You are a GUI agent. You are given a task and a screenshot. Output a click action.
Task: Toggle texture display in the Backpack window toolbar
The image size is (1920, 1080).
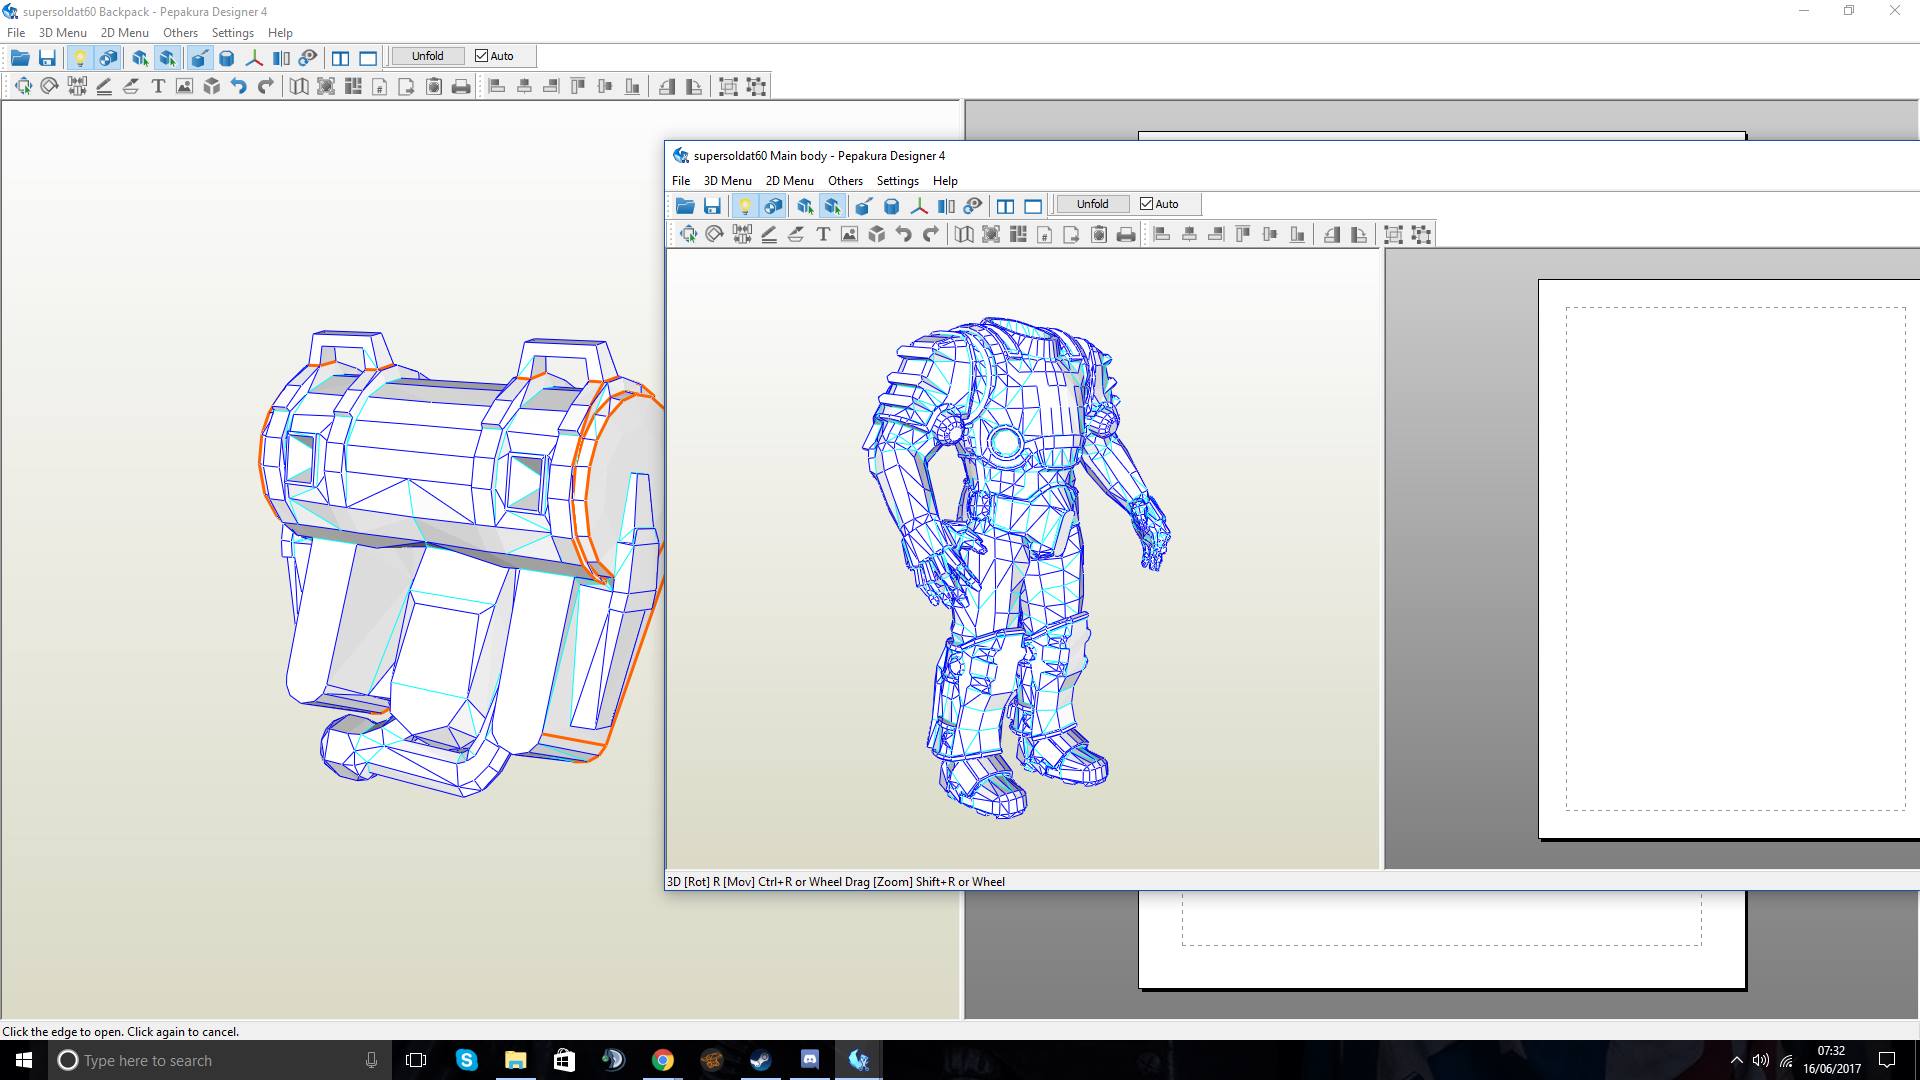click(x=108, y=57)
